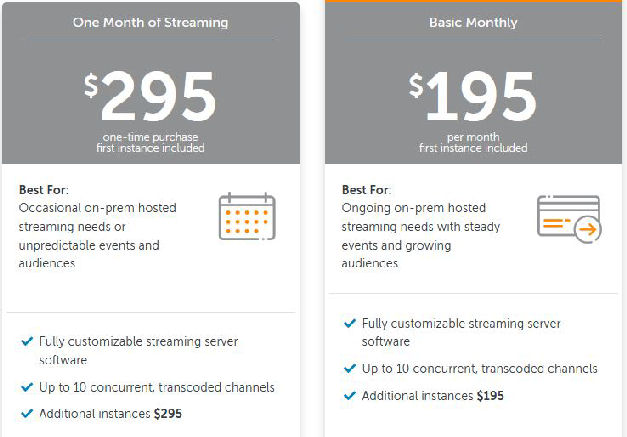
Task: Click 'per month first instance included' text
Action: [474, 142]
